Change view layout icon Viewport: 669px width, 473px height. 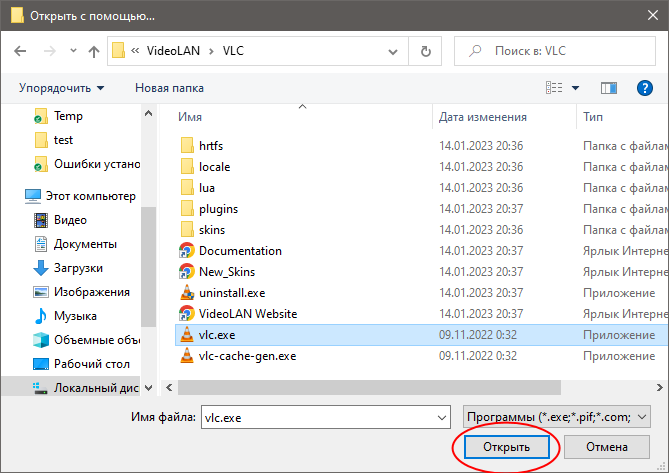tap(554, 88)
